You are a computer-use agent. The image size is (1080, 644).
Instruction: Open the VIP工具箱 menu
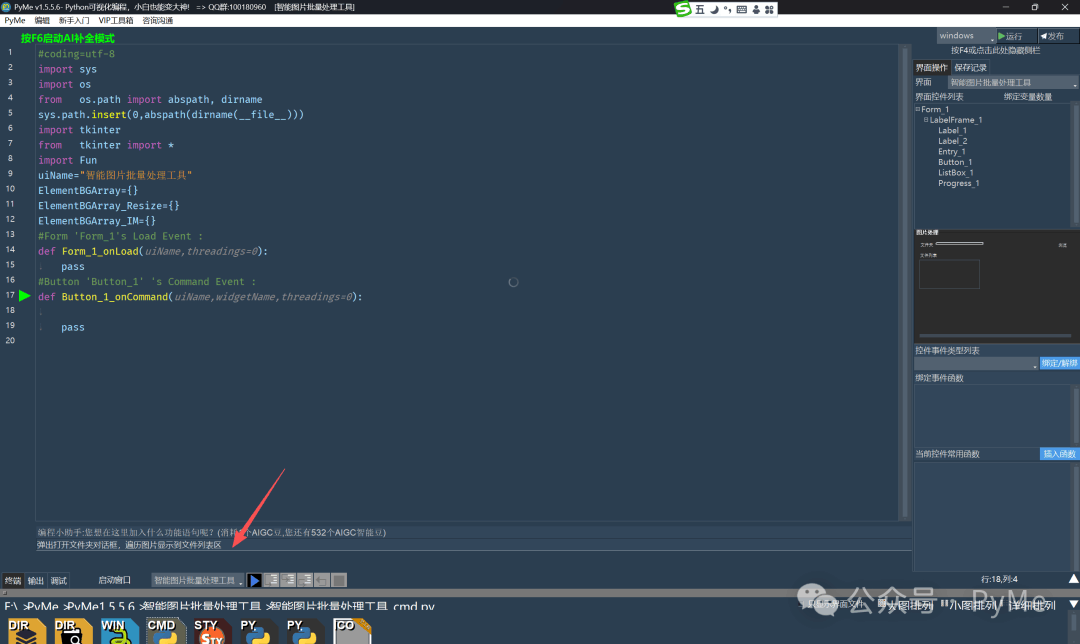tap(115, 20)
